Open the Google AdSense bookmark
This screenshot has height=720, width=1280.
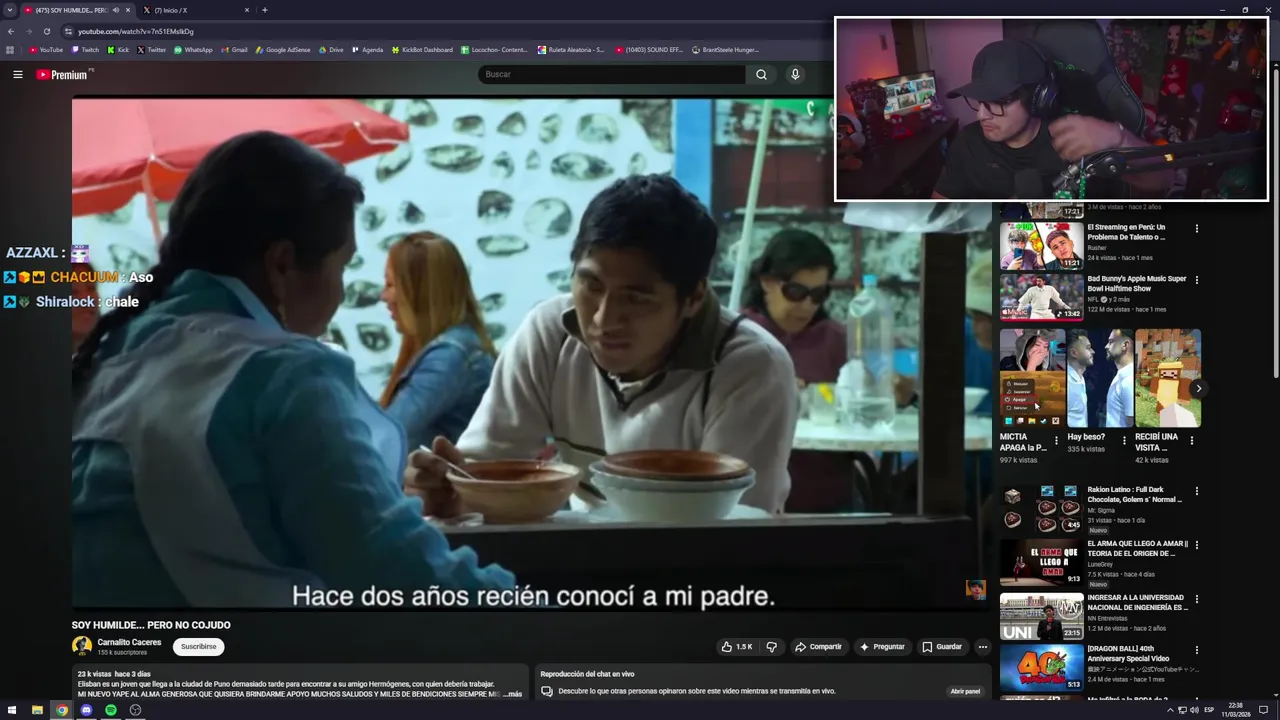[283, 49]
